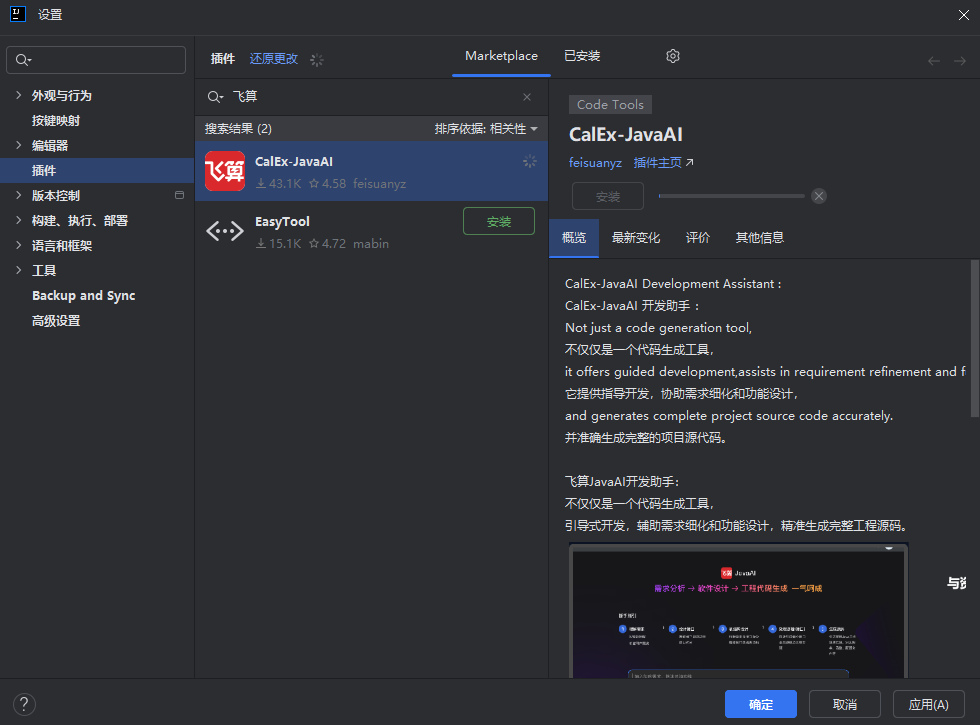This screenshot has width=980, height=725.
Task: Expand the 外观与行为 settings section
Action: [x=18, y=96]
